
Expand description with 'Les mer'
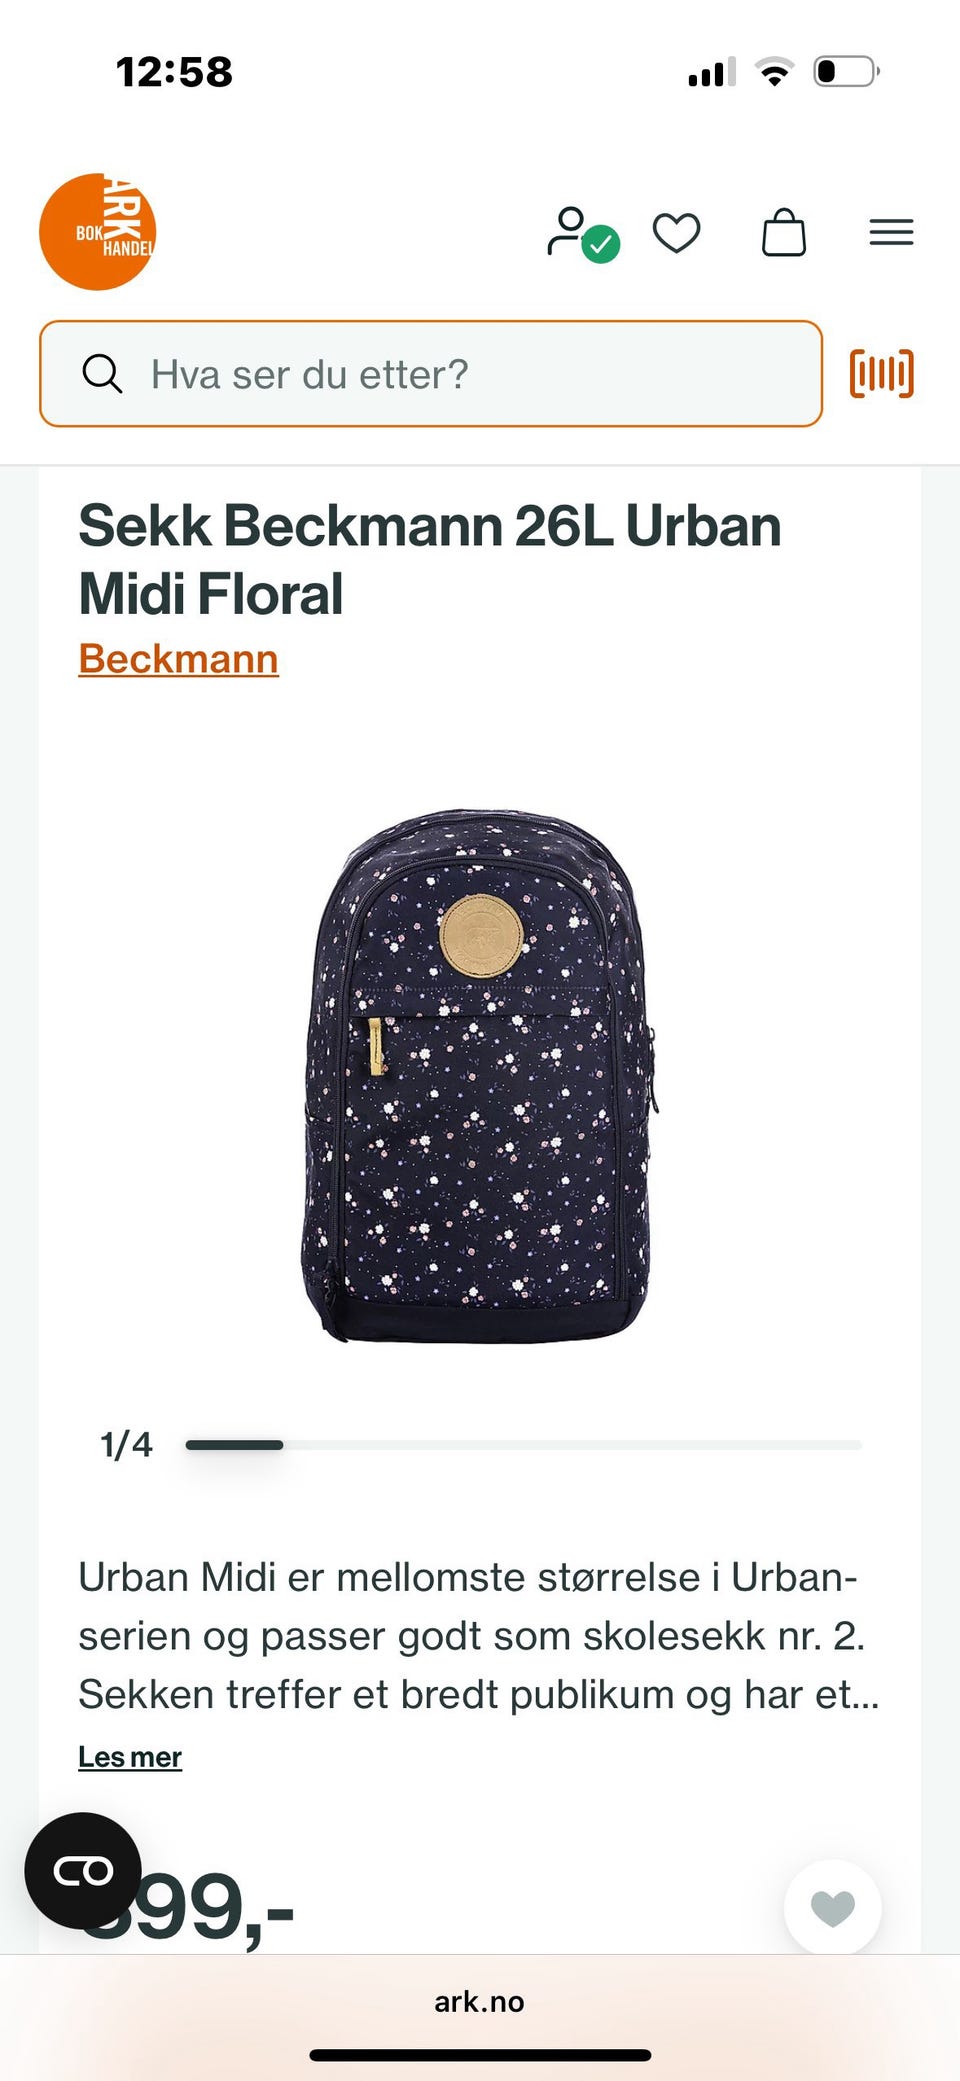130,1757
